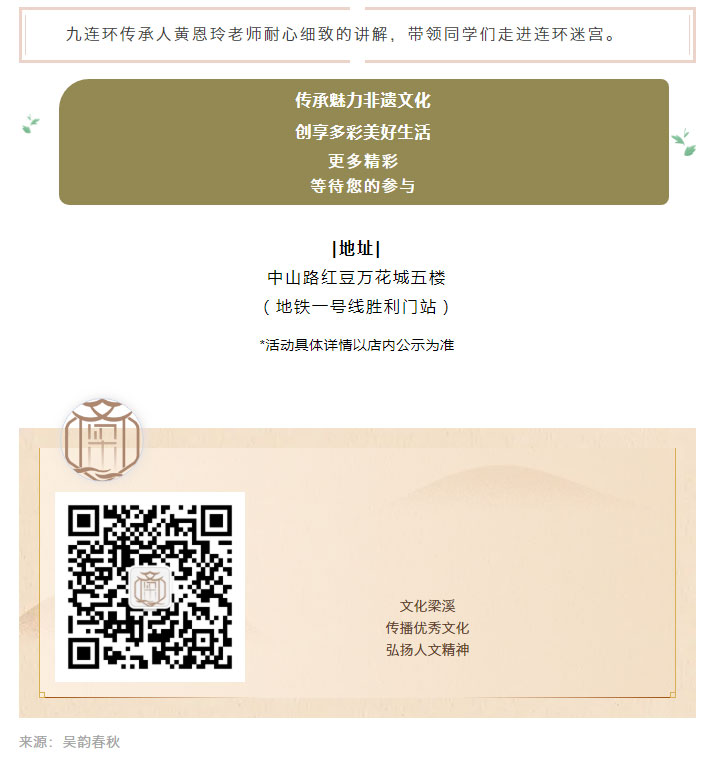This screenshot has width=714, height=759.
Task: Click the source label 吴韵春秋
Action: point(91,742)
